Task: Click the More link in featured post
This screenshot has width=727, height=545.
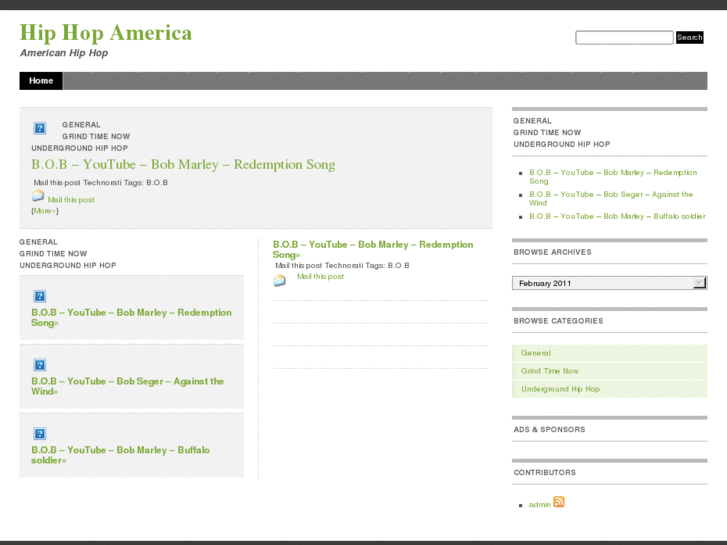Action: click(45, 211)
